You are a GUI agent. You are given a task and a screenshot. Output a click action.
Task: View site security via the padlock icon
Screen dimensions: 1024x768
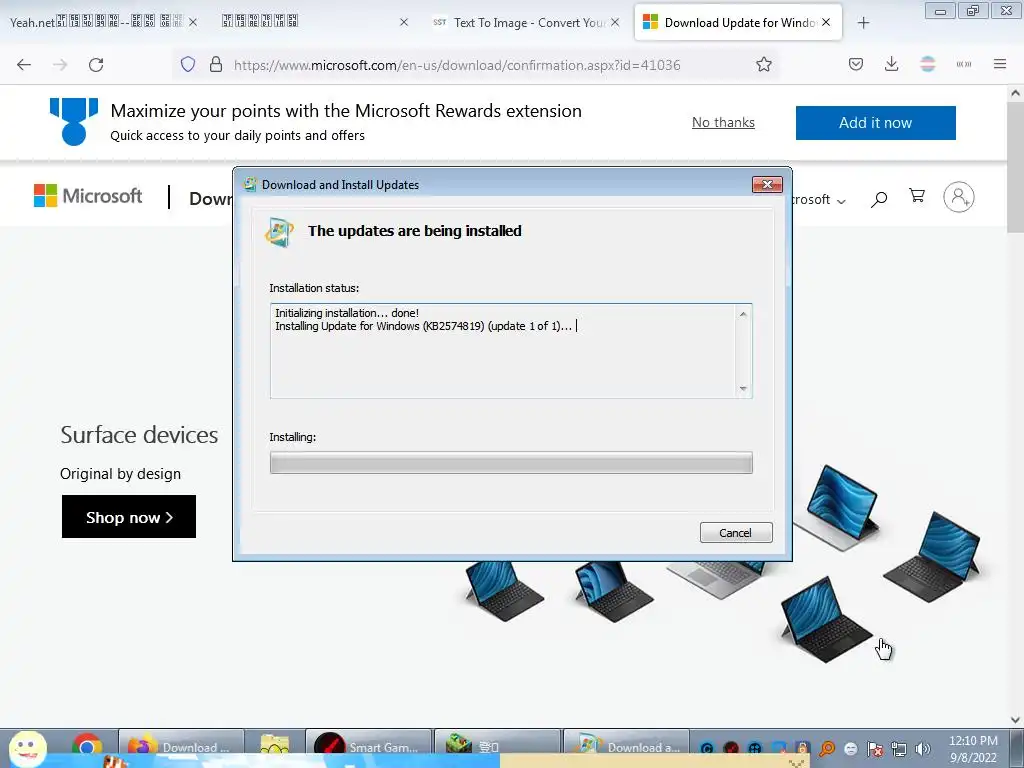(216, 65)
